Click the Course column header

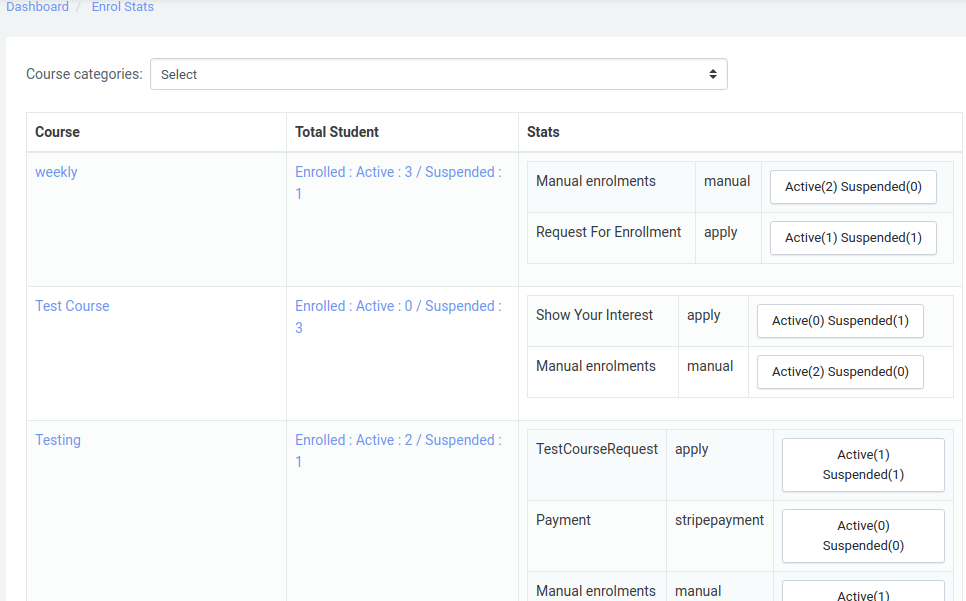[57, 132]
